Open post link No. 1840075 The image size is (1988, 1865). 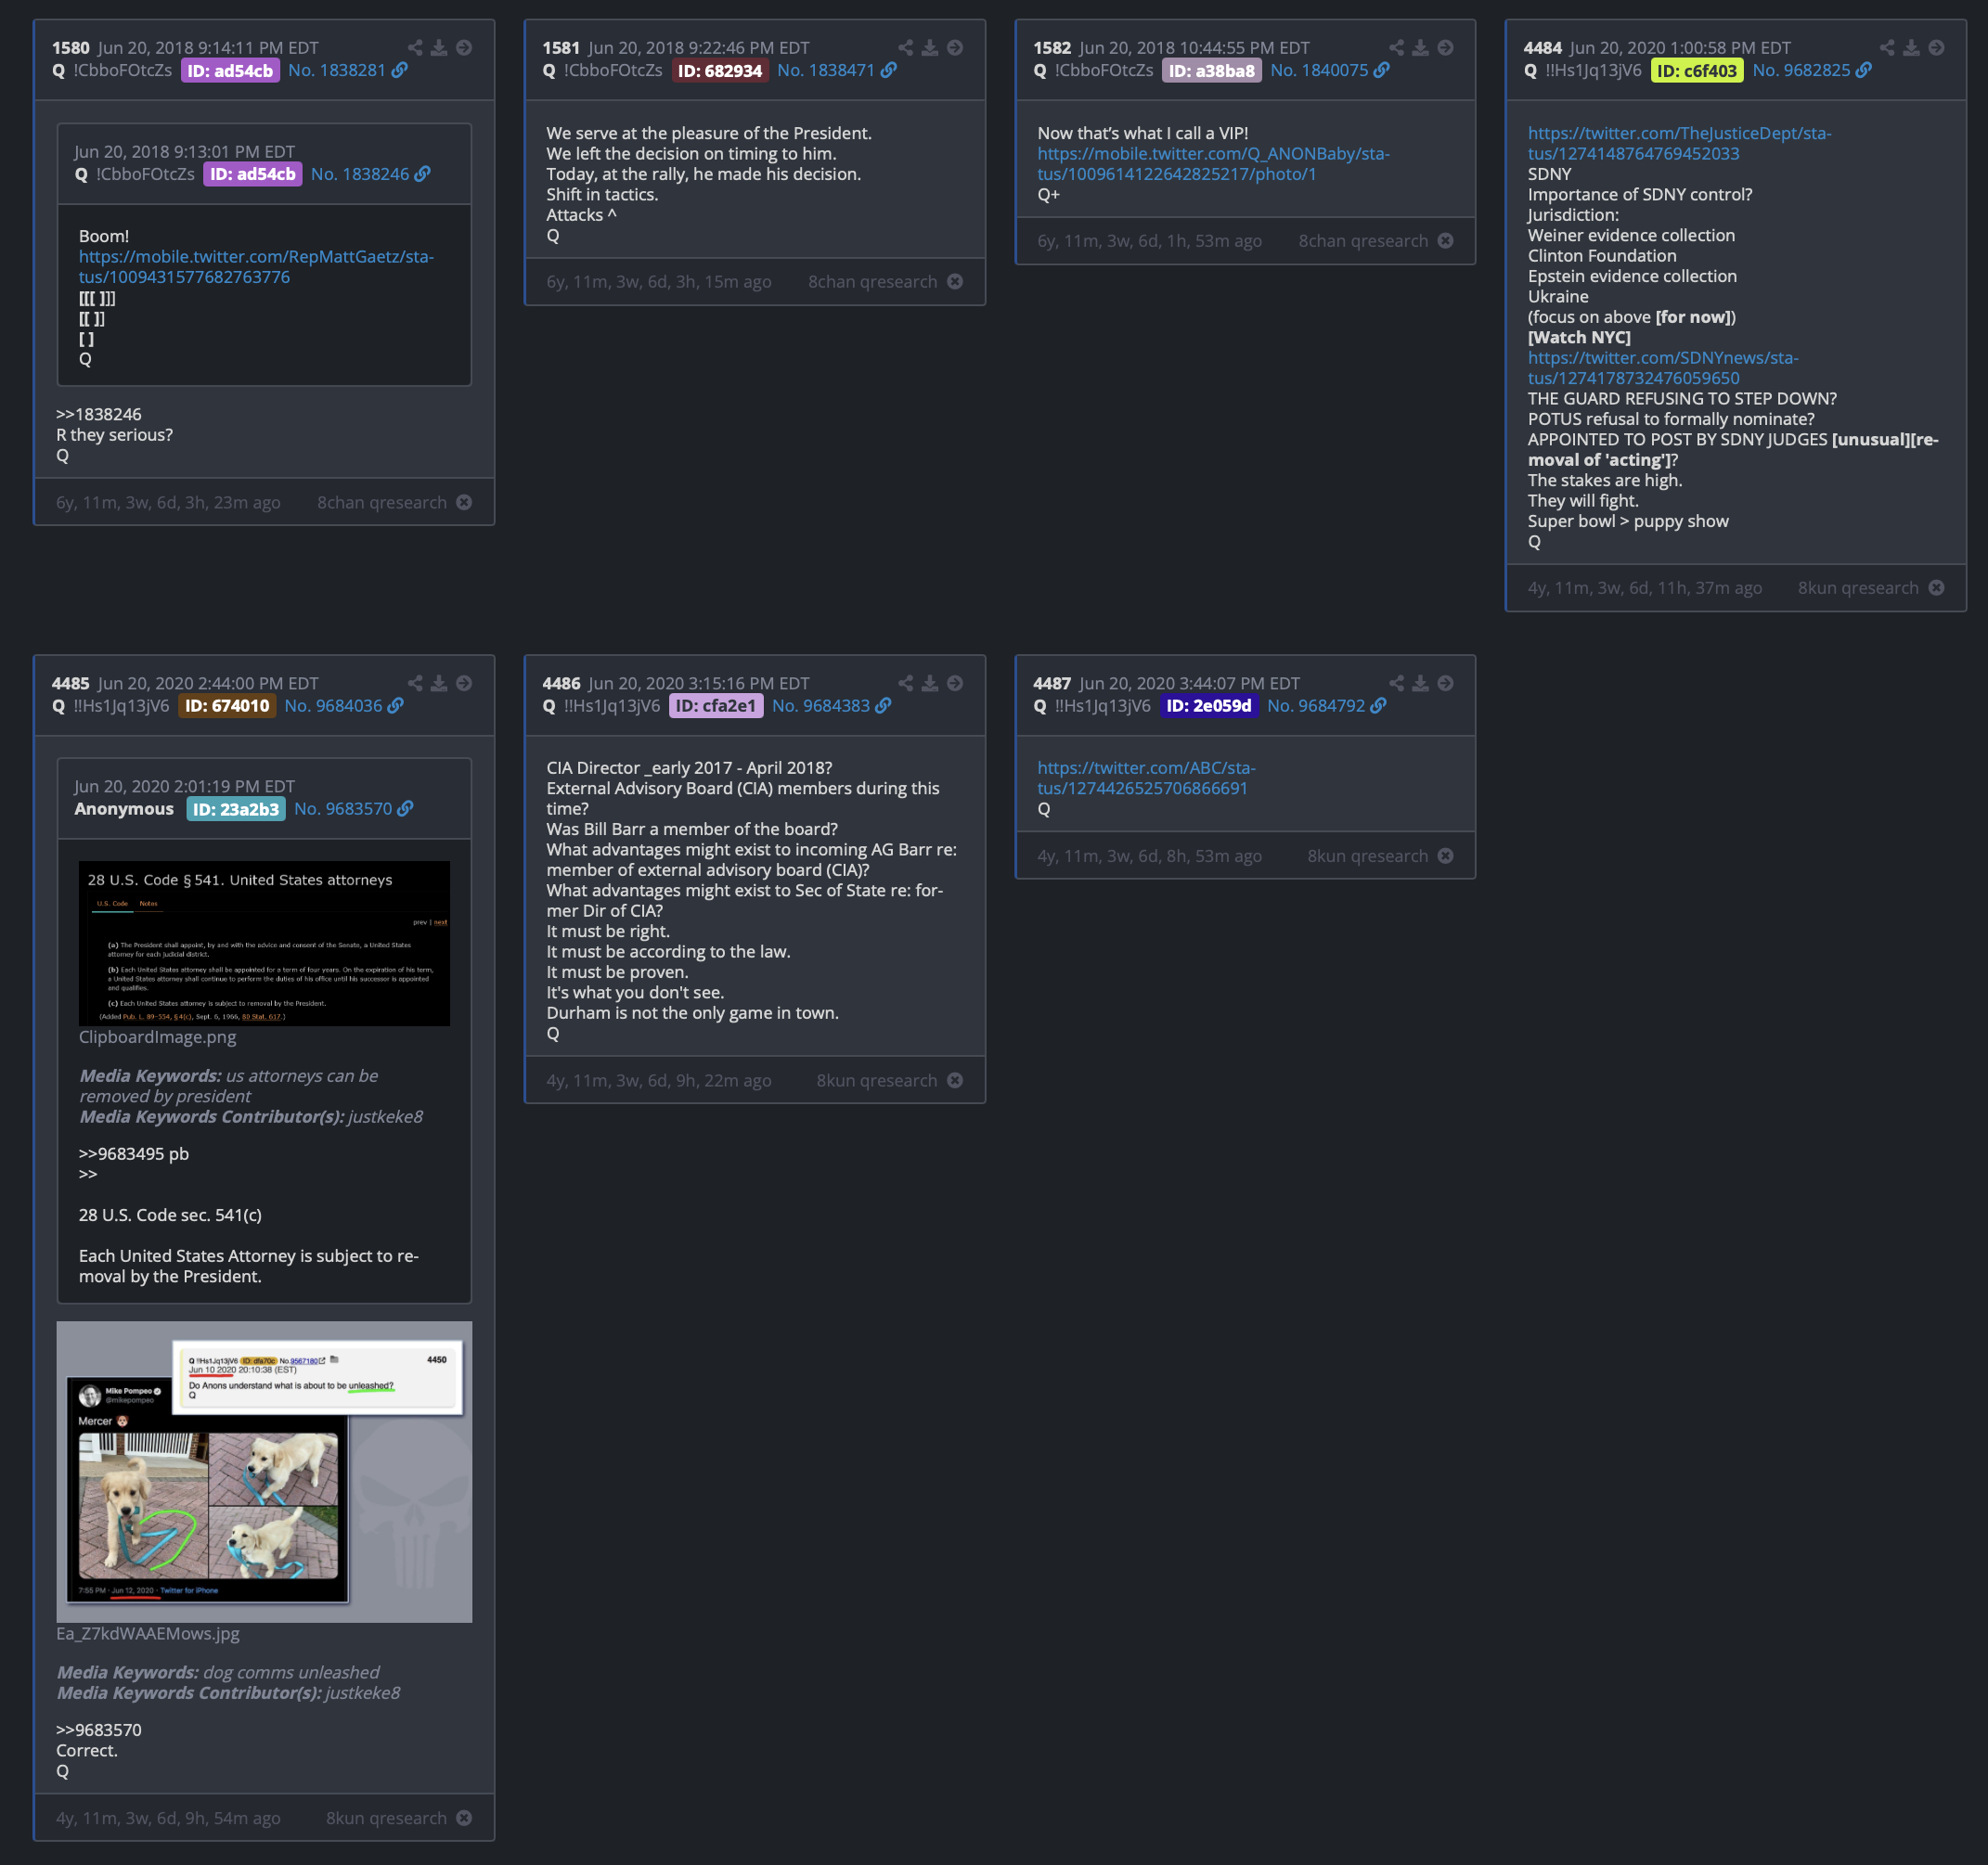(1319, 70)
